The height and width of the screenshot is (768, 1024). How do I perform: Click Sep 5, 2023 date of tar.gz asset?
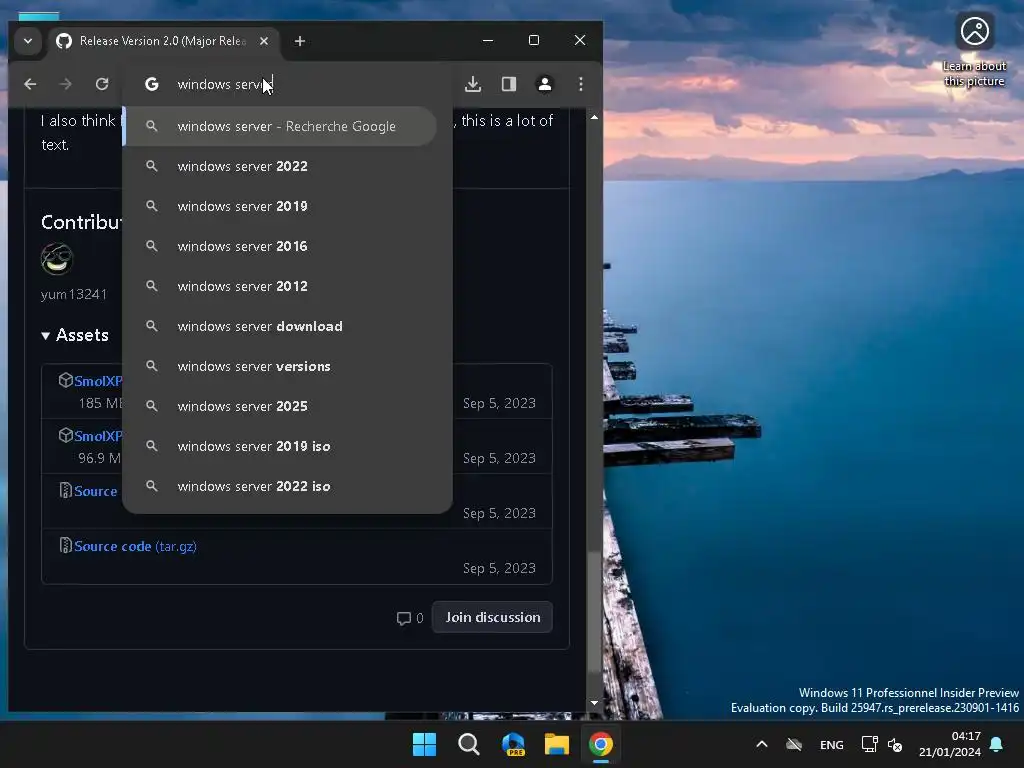click(x=499, y=568)
